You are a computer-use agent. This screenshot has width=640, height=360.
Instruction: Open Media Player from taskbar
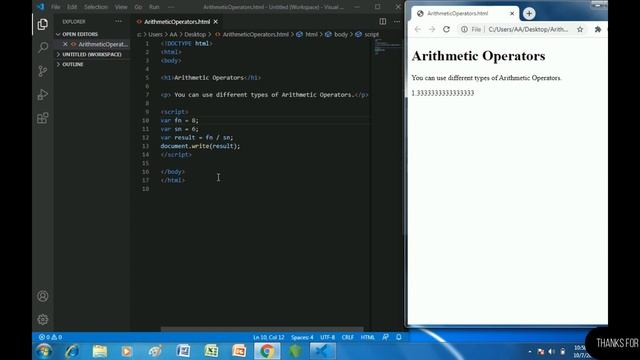(127, 351)
